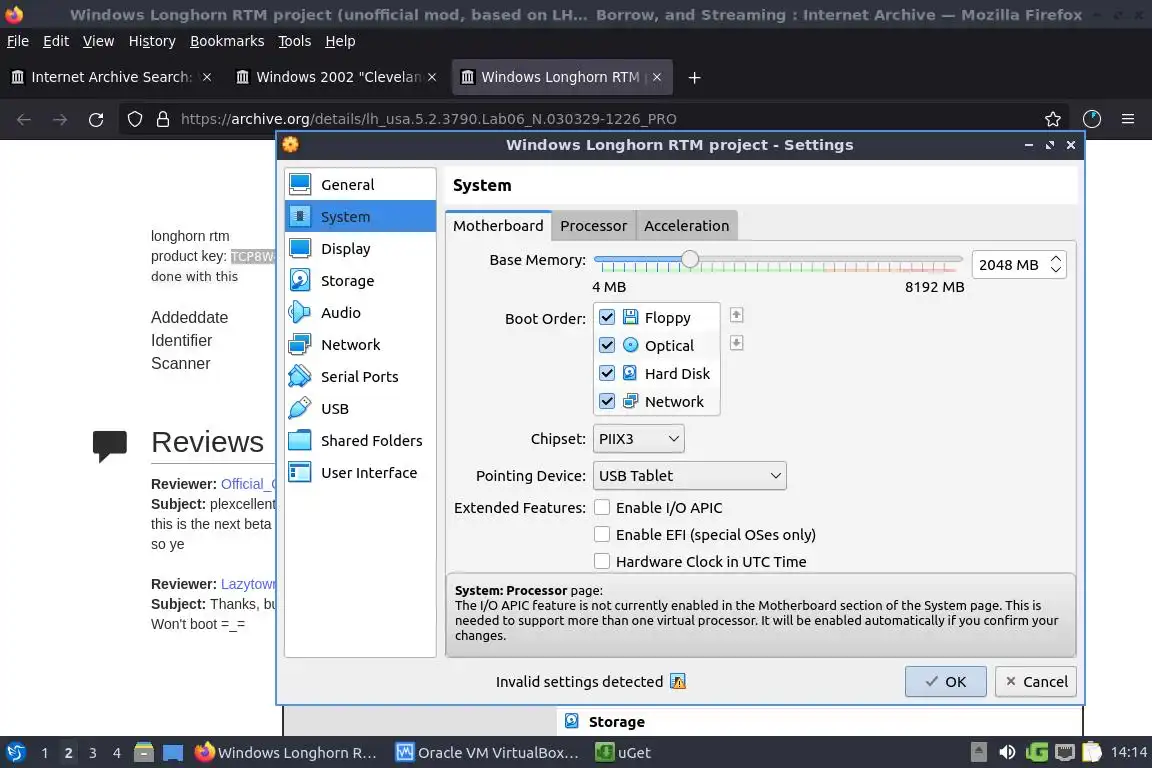Click the padlock site info icon
Screen dimensions: 1152x768
163,119
